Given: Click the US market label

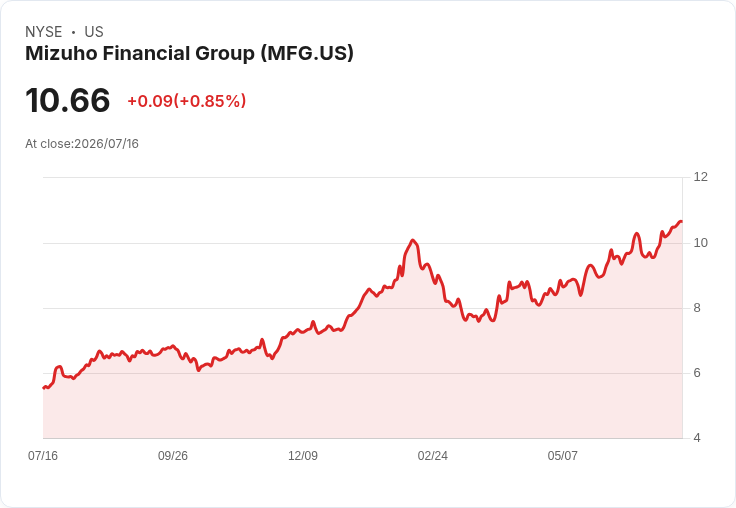Looking at the screenshot, I should 94,32.
